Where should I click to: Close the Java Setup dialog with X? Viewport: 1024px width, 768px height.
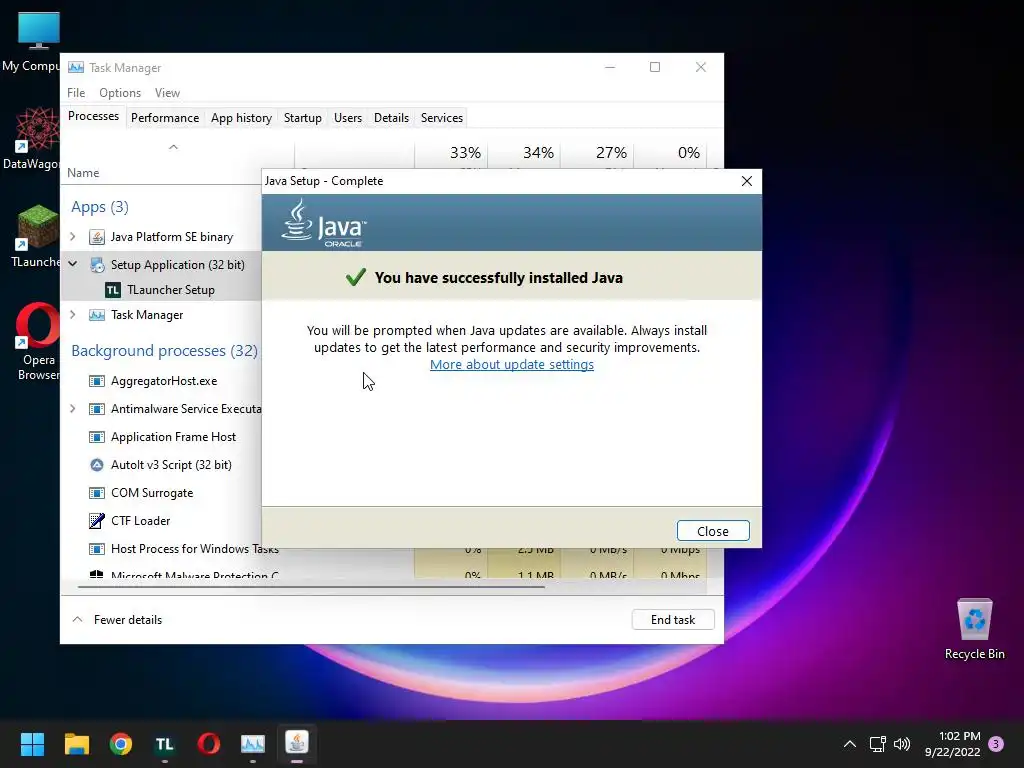[746, 181]
